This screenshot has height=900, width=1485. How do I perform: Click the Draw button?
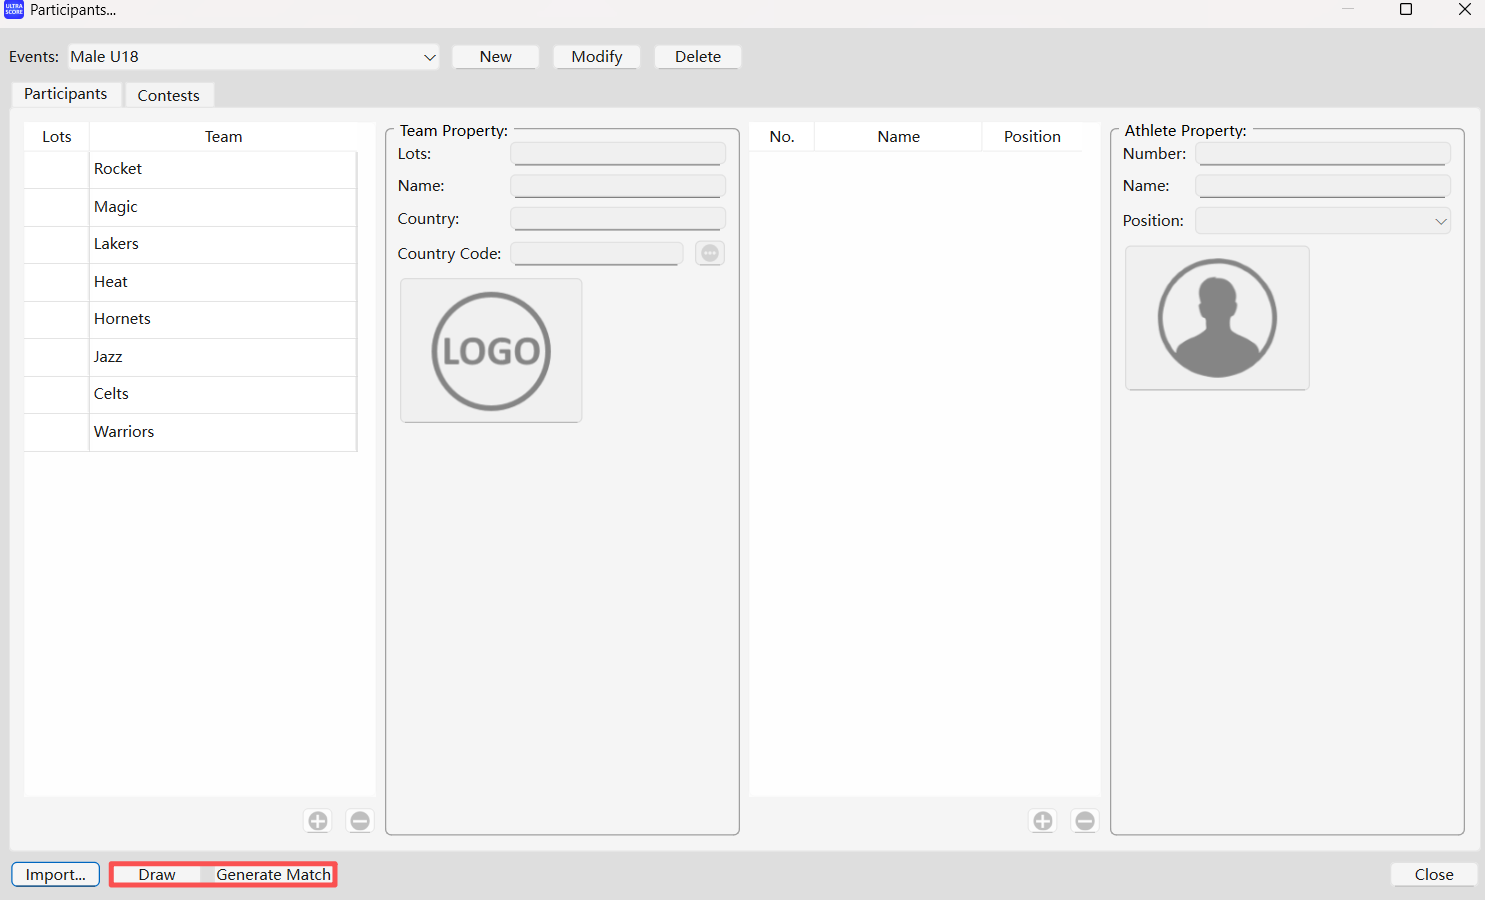click(157, 874)
